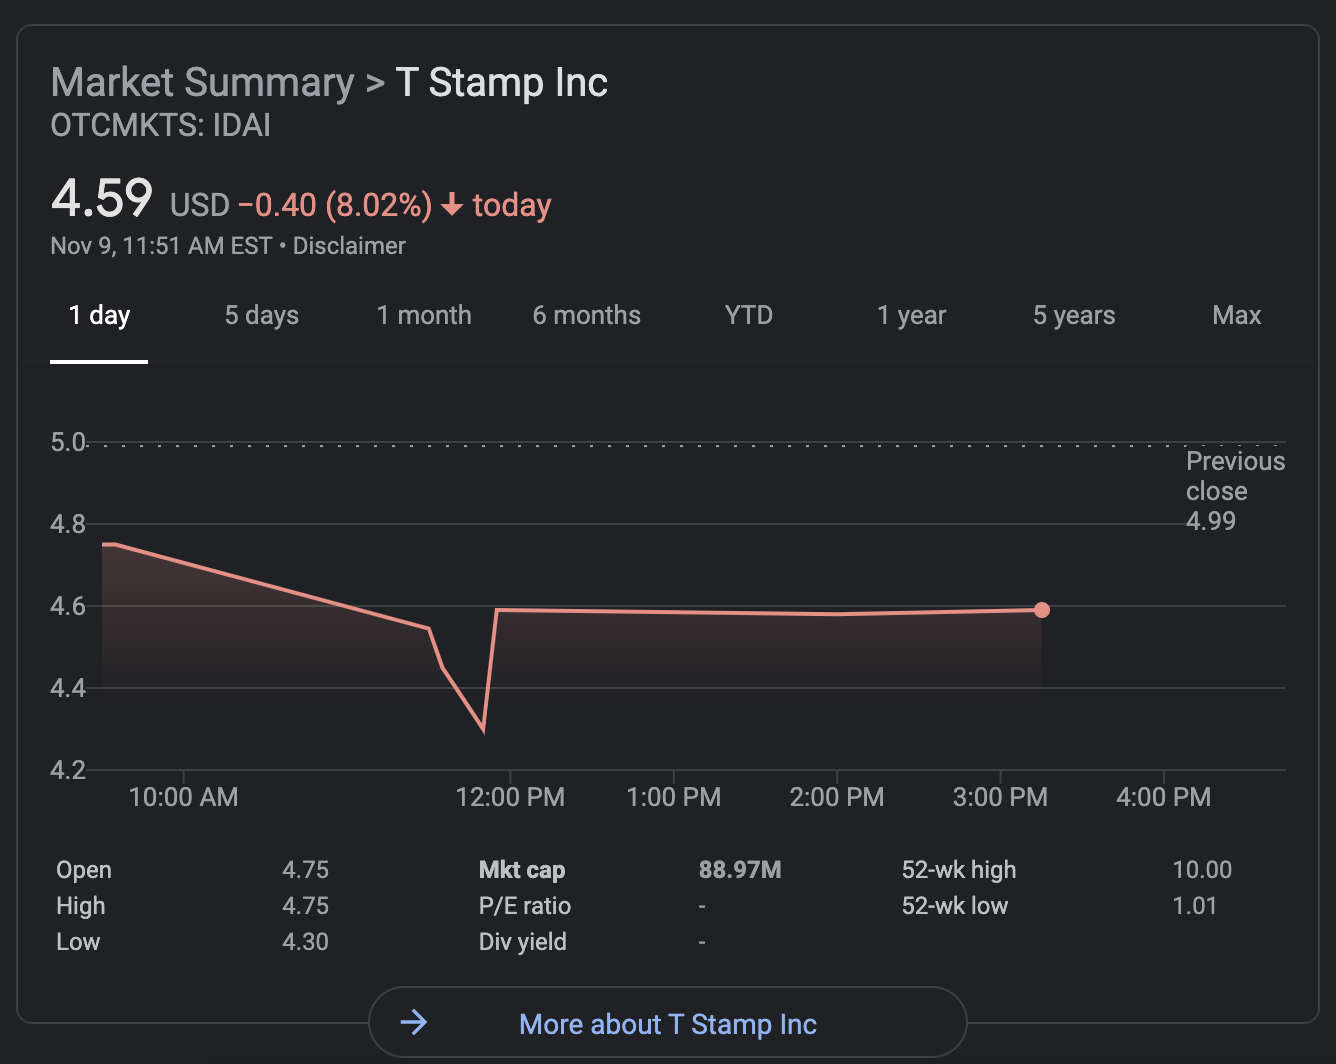The height and width of the screenshot is (1064, 1336).
Task: Click the 88.97M market cap value
Action: click(x=740, y=870)
